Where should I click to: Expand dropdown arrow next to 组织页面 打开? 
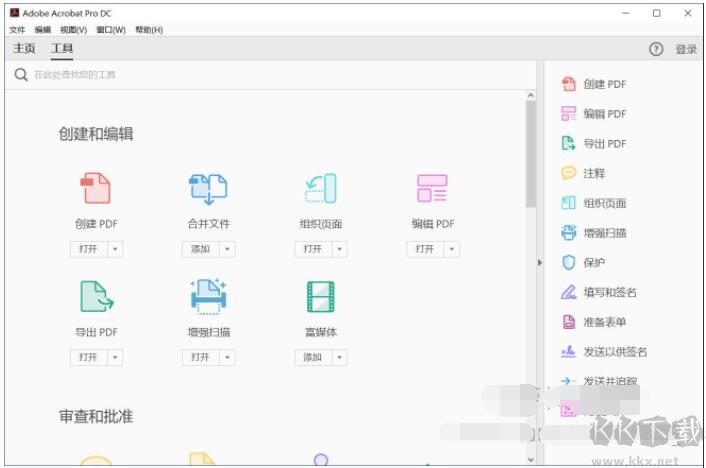pos(340,249)
